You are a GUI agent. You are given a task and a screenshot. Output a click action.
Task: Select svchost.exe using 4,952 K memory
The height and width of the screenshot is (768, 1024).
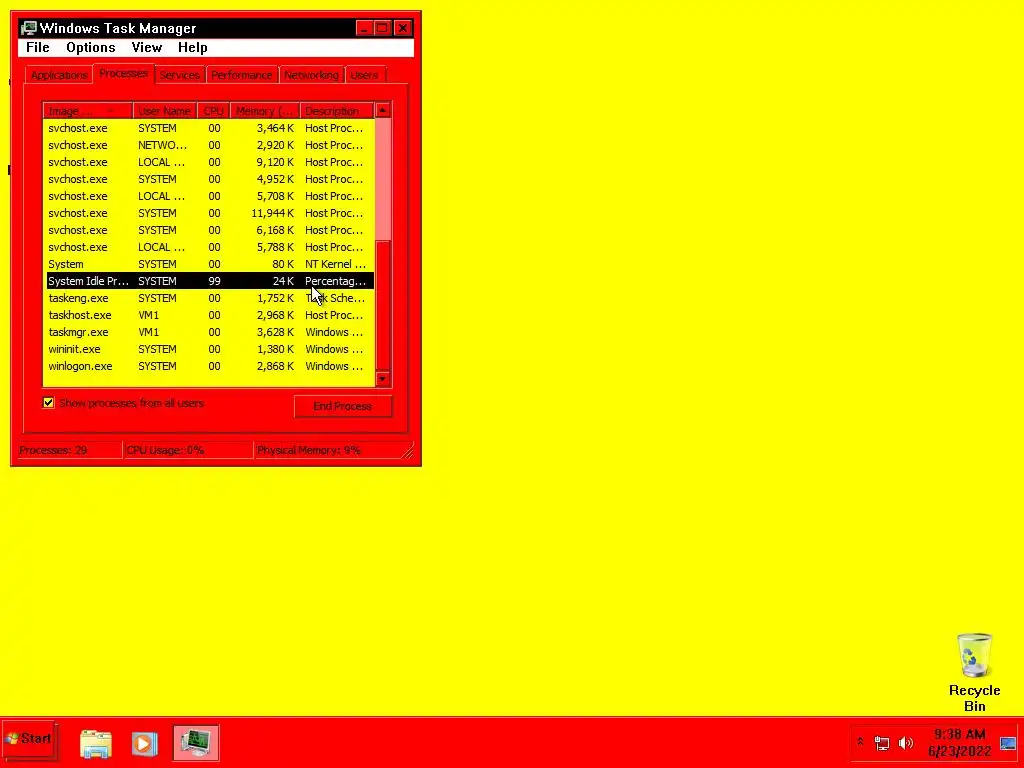click(208, 179)
